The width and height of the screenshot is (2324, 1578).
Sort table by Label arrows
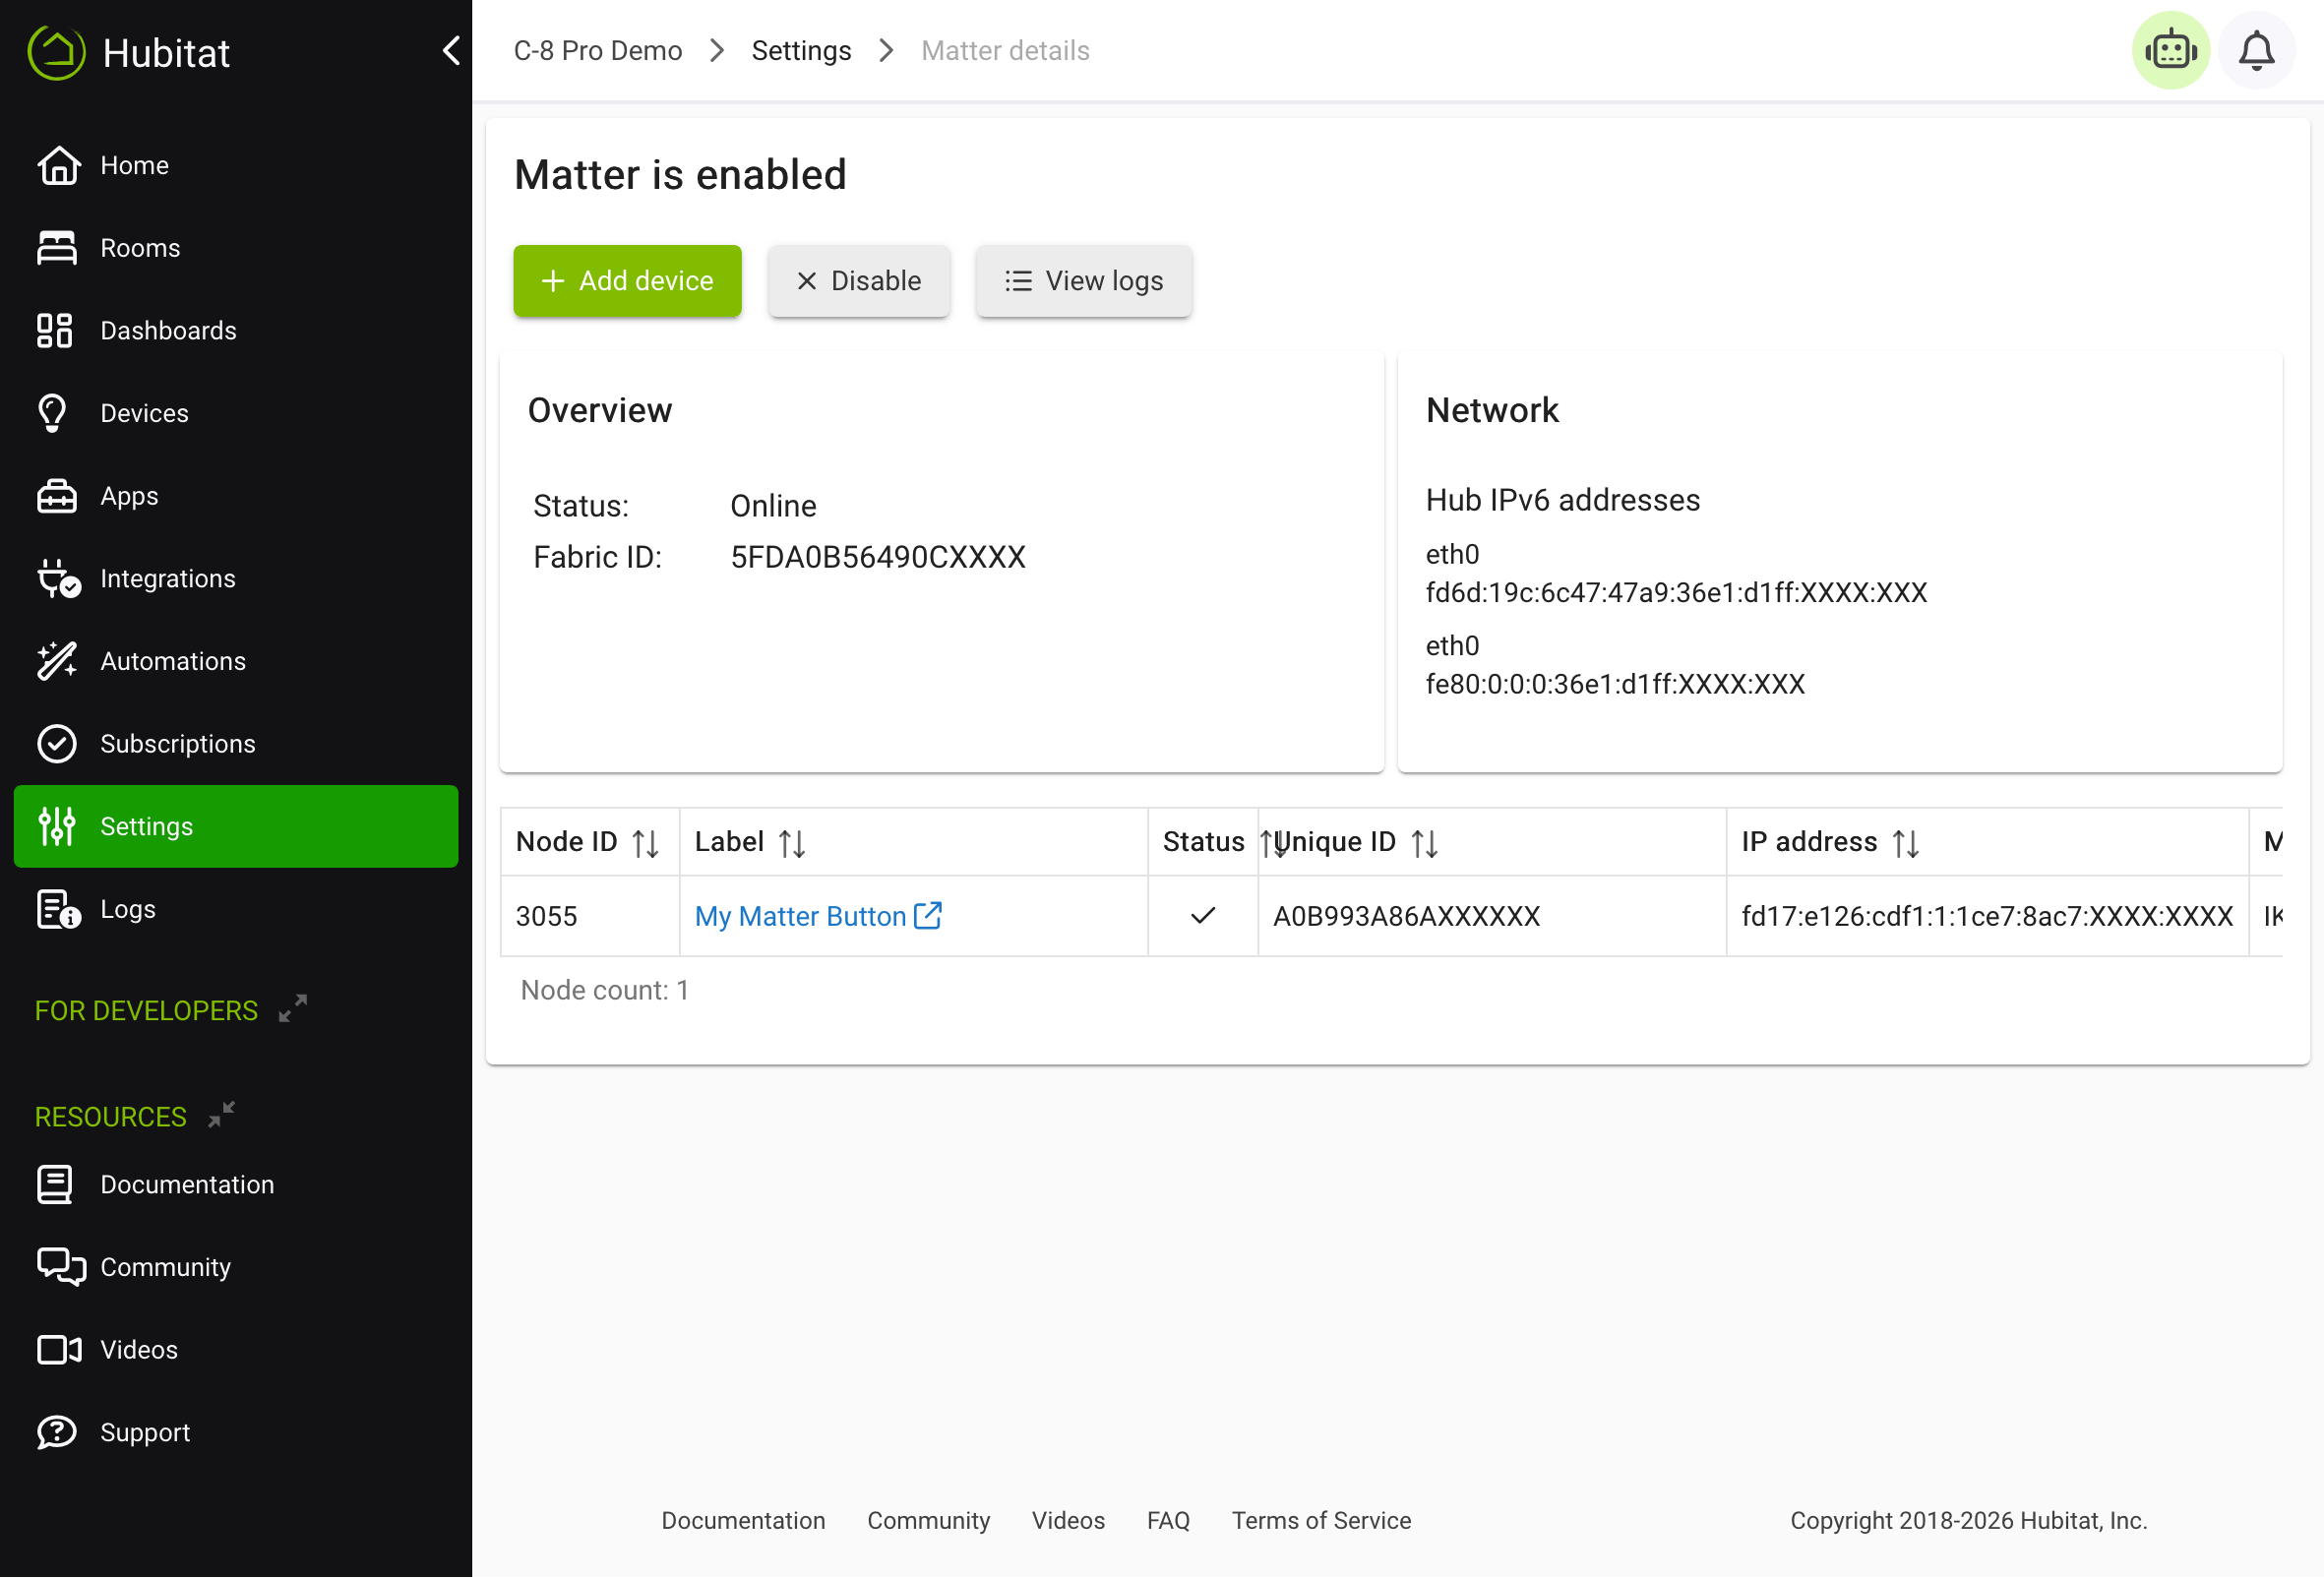pyautogui.click(x=792, y=844)
